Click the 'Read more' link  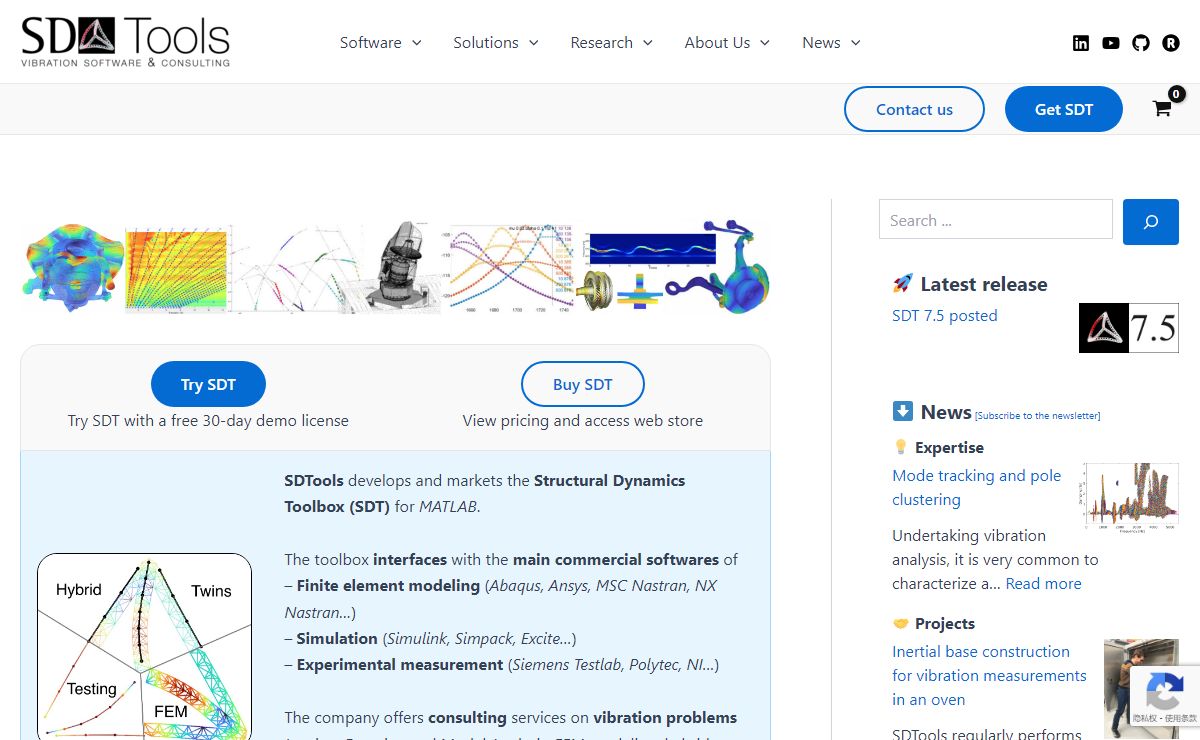[1043, 584]
